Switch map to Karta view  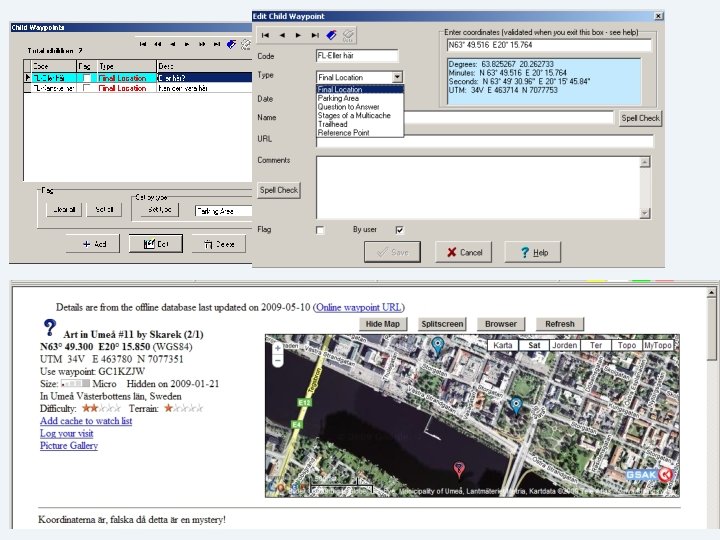[x=503, y=345]
